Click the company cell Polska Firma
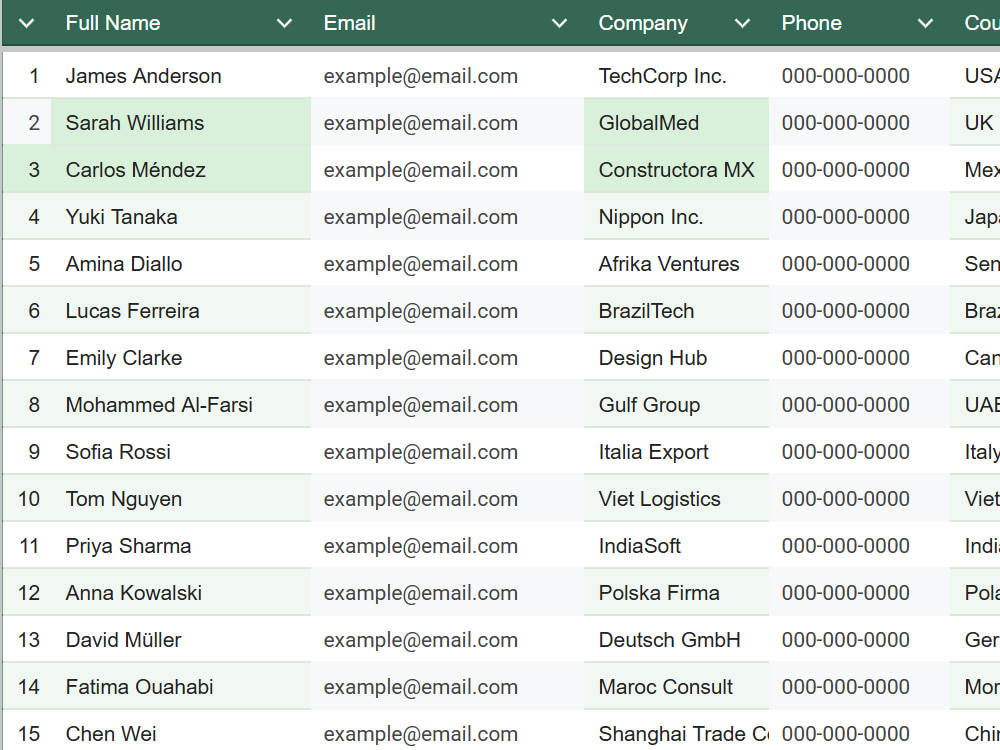Image resolution: width=1000 pixels, height=750 pixels. click(x=677, y=592)
